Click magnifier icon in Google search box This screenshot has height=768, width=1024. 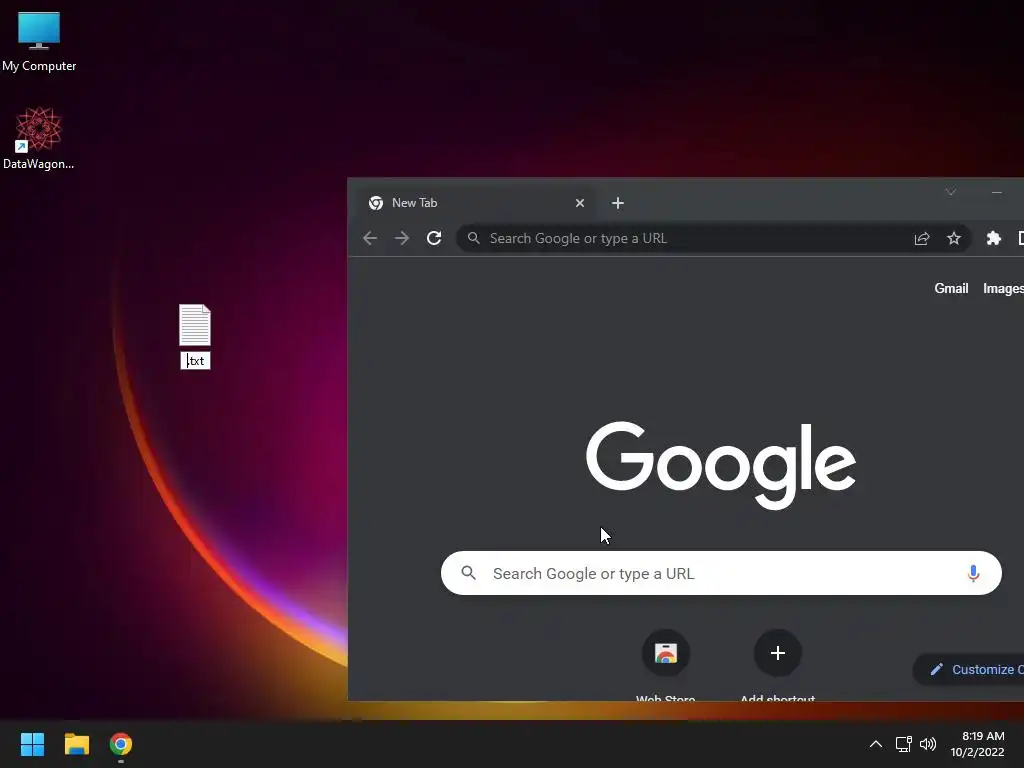(468, 573)
